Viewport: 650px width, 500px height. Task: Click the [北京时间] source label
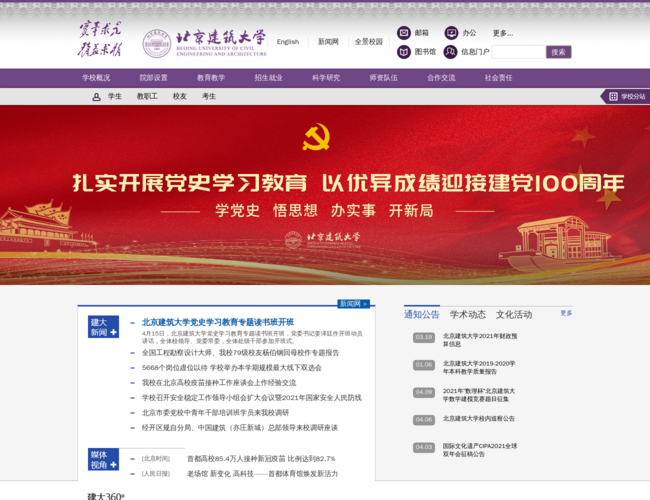(156, 459)
